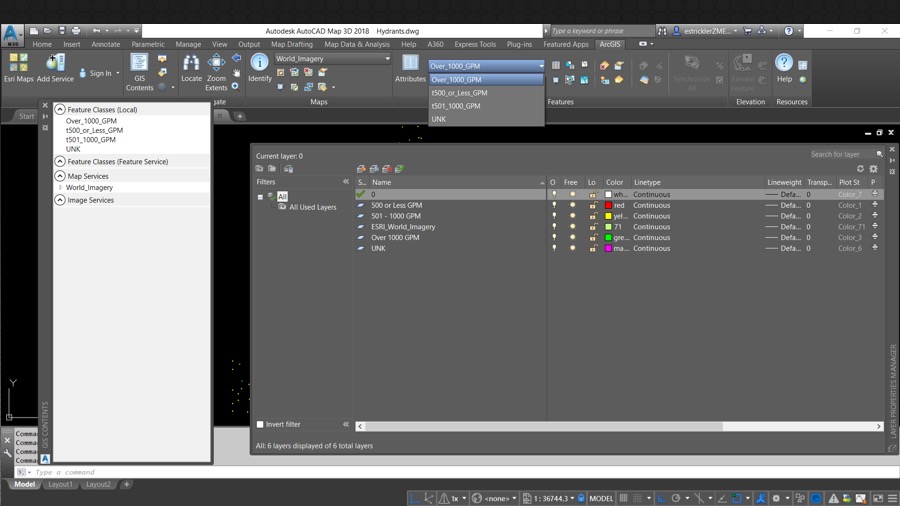Collapse Feature Classes (Local) section
Screen dimensions: 900x506
point(60,109)
